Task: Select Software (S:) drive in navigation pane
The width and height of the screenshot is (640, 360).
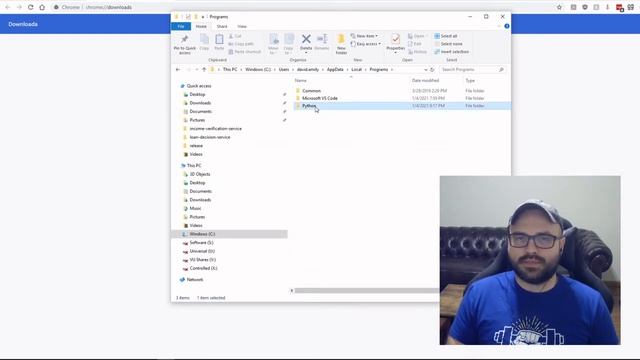Action: [x=201, y=242]
